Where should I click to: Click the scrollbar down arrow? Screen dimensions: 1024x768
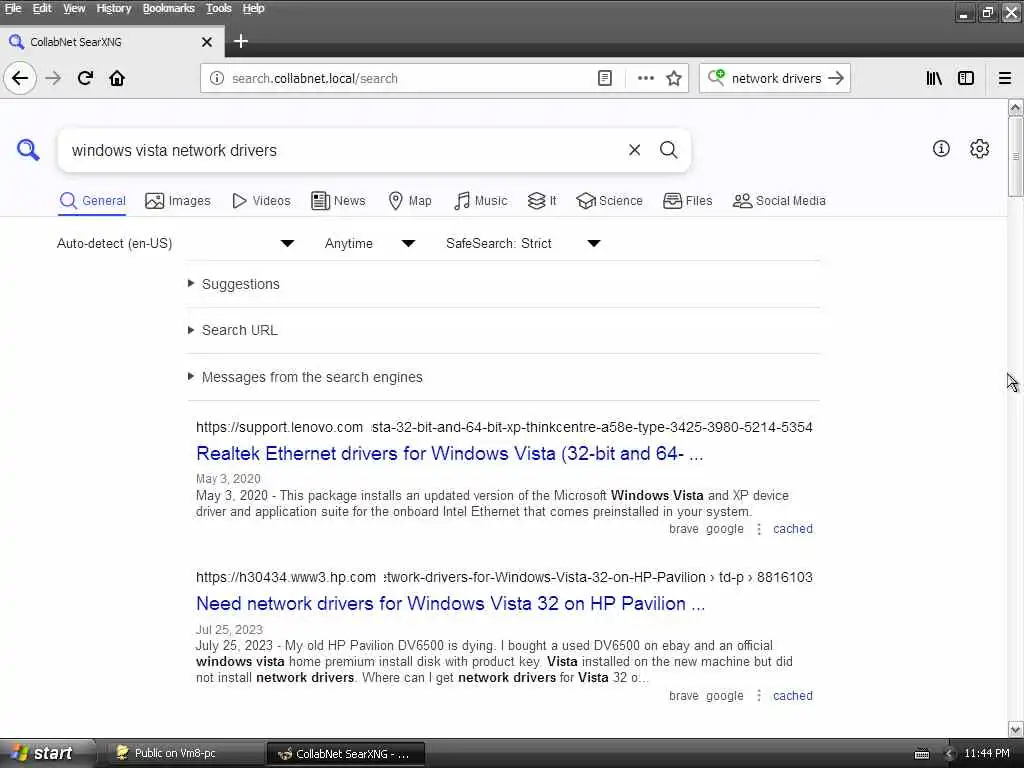pos(1016,729)
